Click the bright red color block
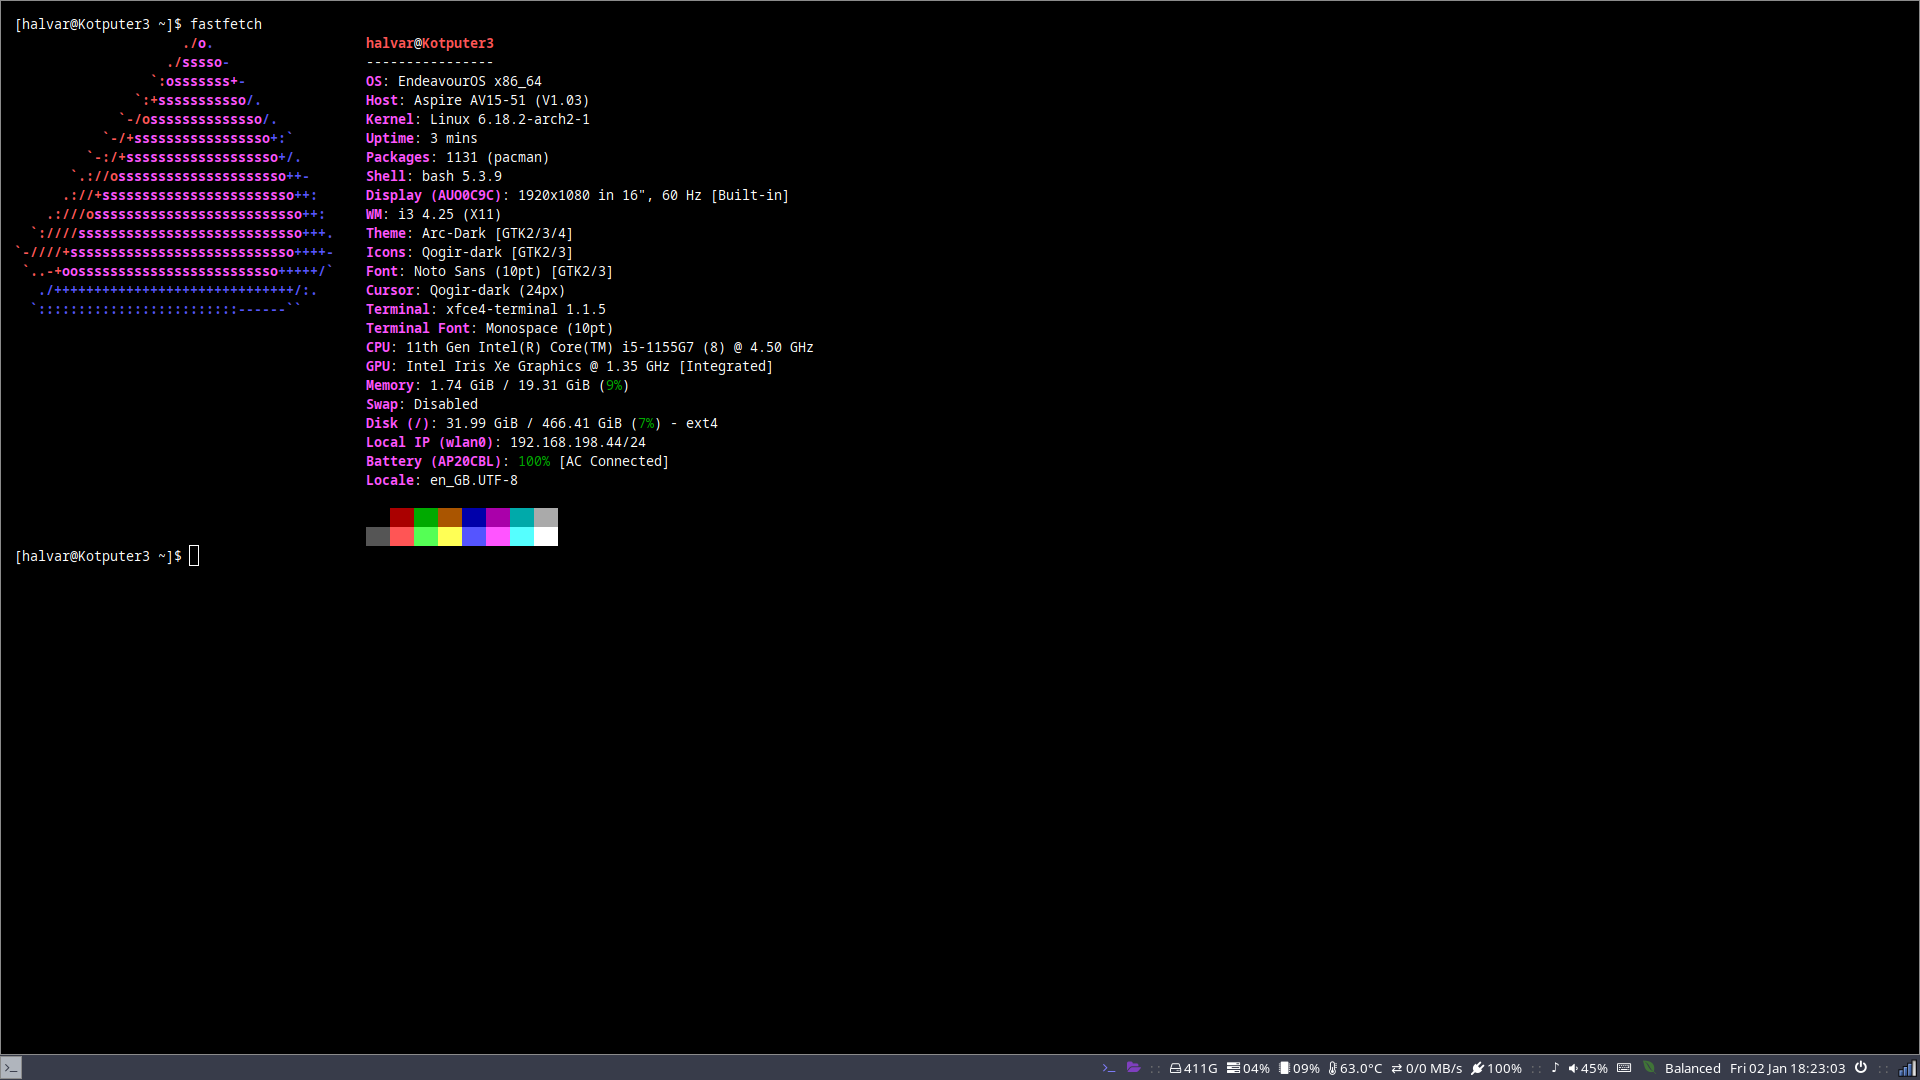Image resolution: width=1920 pixels, height=1080 pixels. [x=401, y=537]
